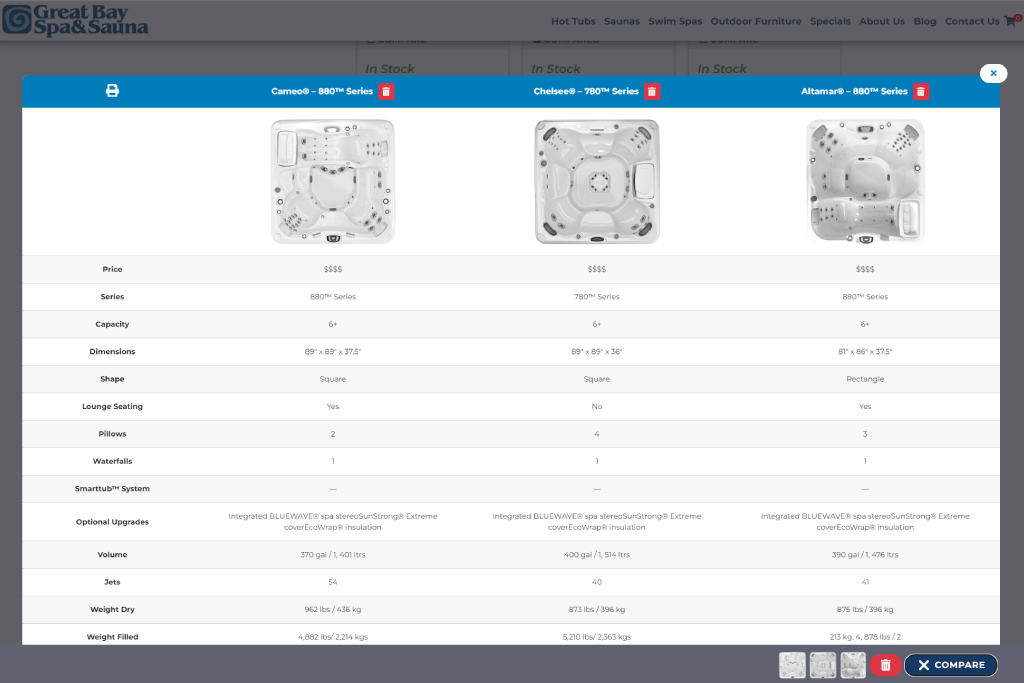Click Cameo dimensions 89" x 89" x 37.5"
Viewport: 1024px width, 683px height.
coord(333,351)
